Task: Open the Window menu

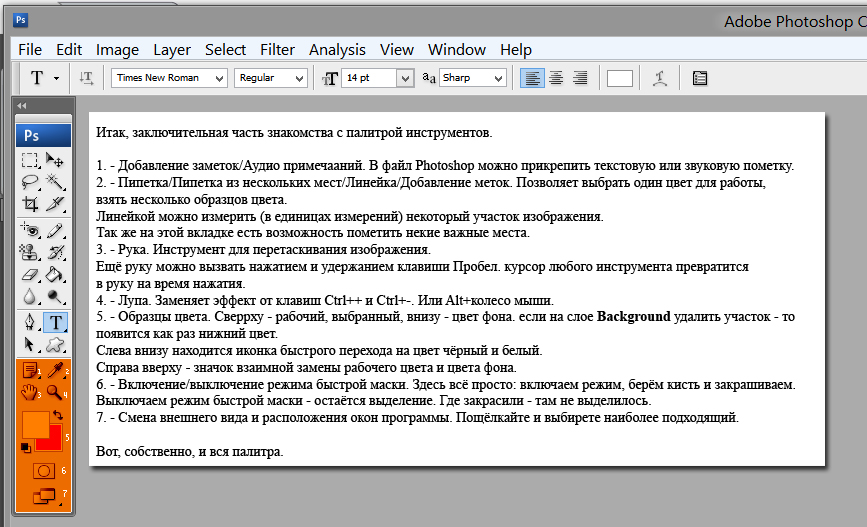Action: click(x=457, y=50)
